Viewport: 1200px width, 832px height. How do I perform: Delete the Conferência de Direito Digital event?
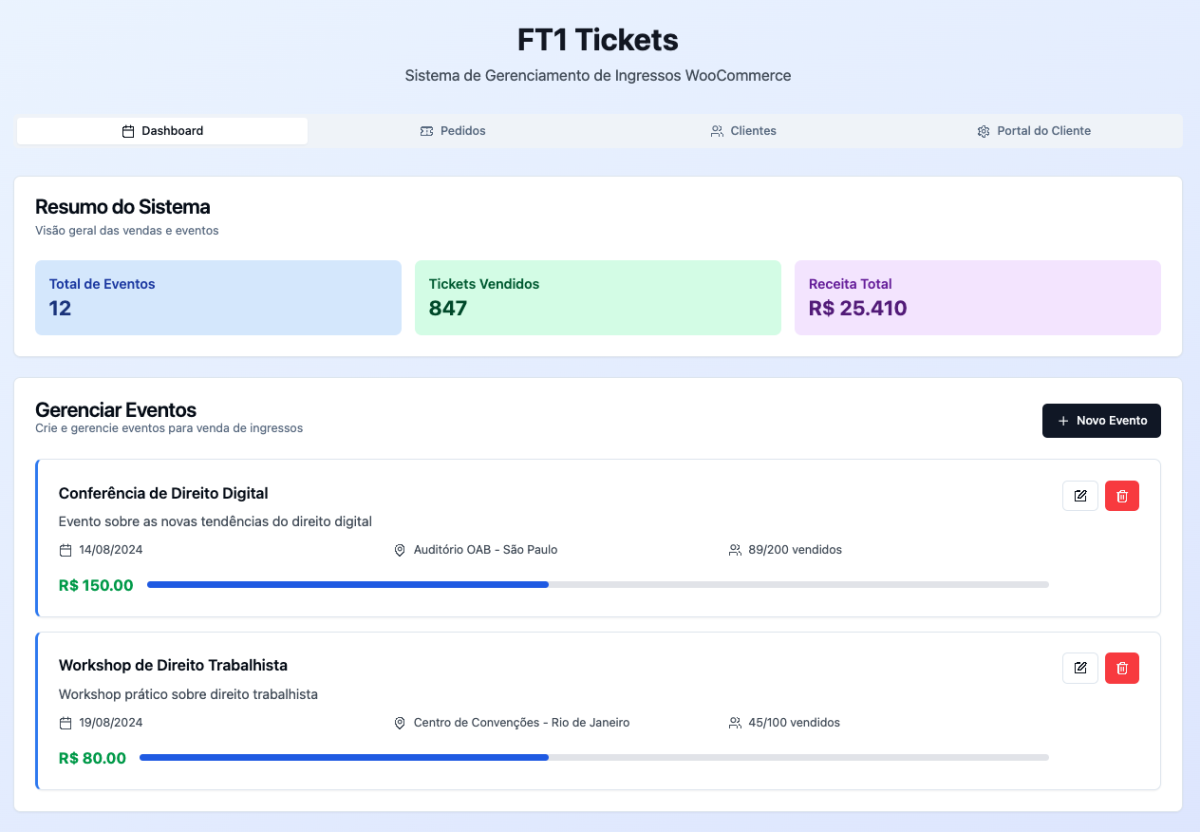coord(1122,496)
